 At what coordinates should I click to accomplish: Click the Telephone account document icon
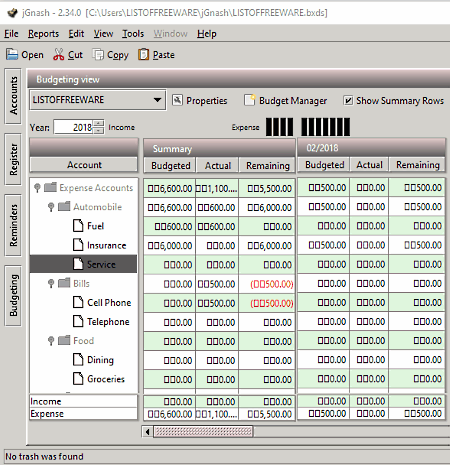click(x=78, y=321)
